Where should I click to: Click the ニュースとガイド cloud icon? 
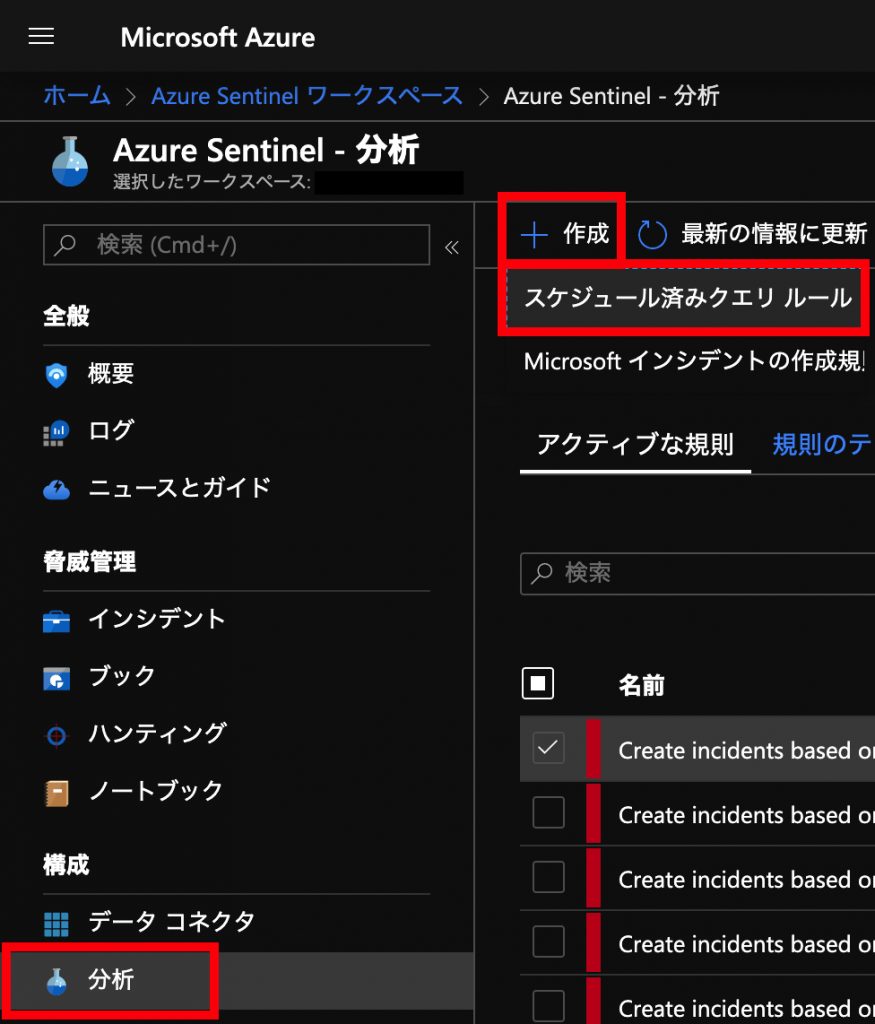click(57, 489)
